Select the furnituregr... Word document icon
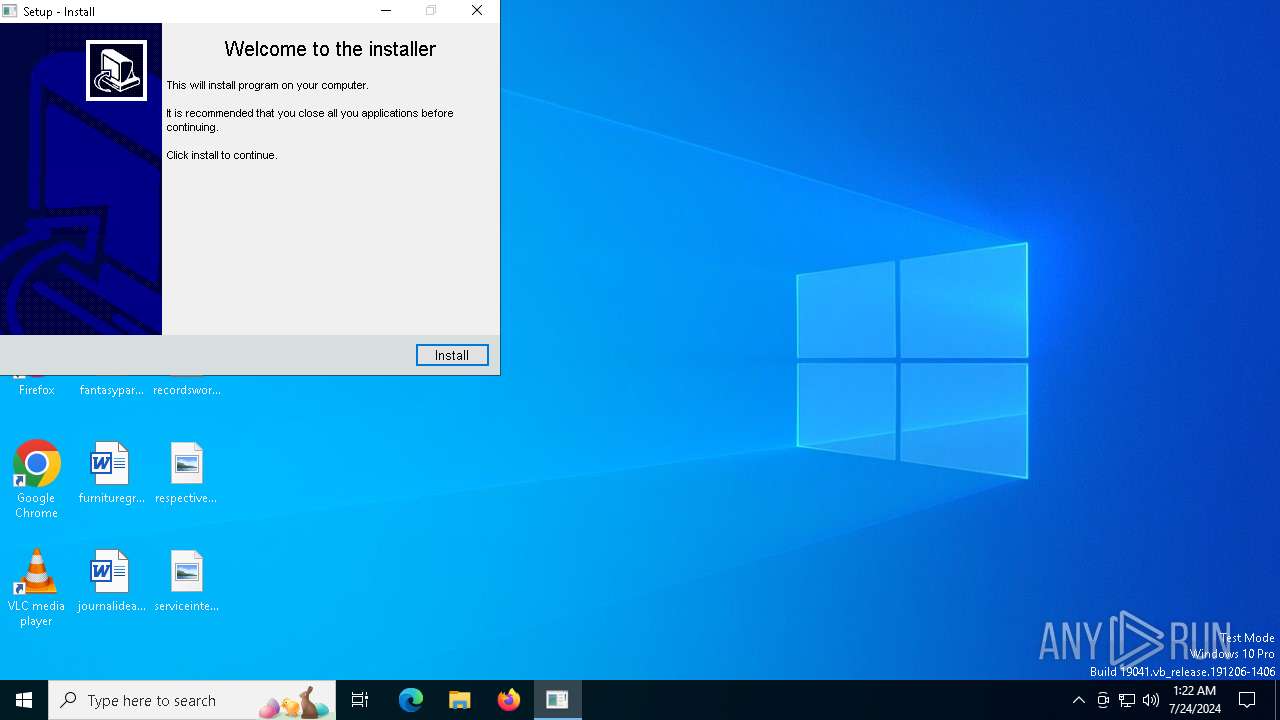Viewport: 1280px width, 720px height. click(111, 474)
